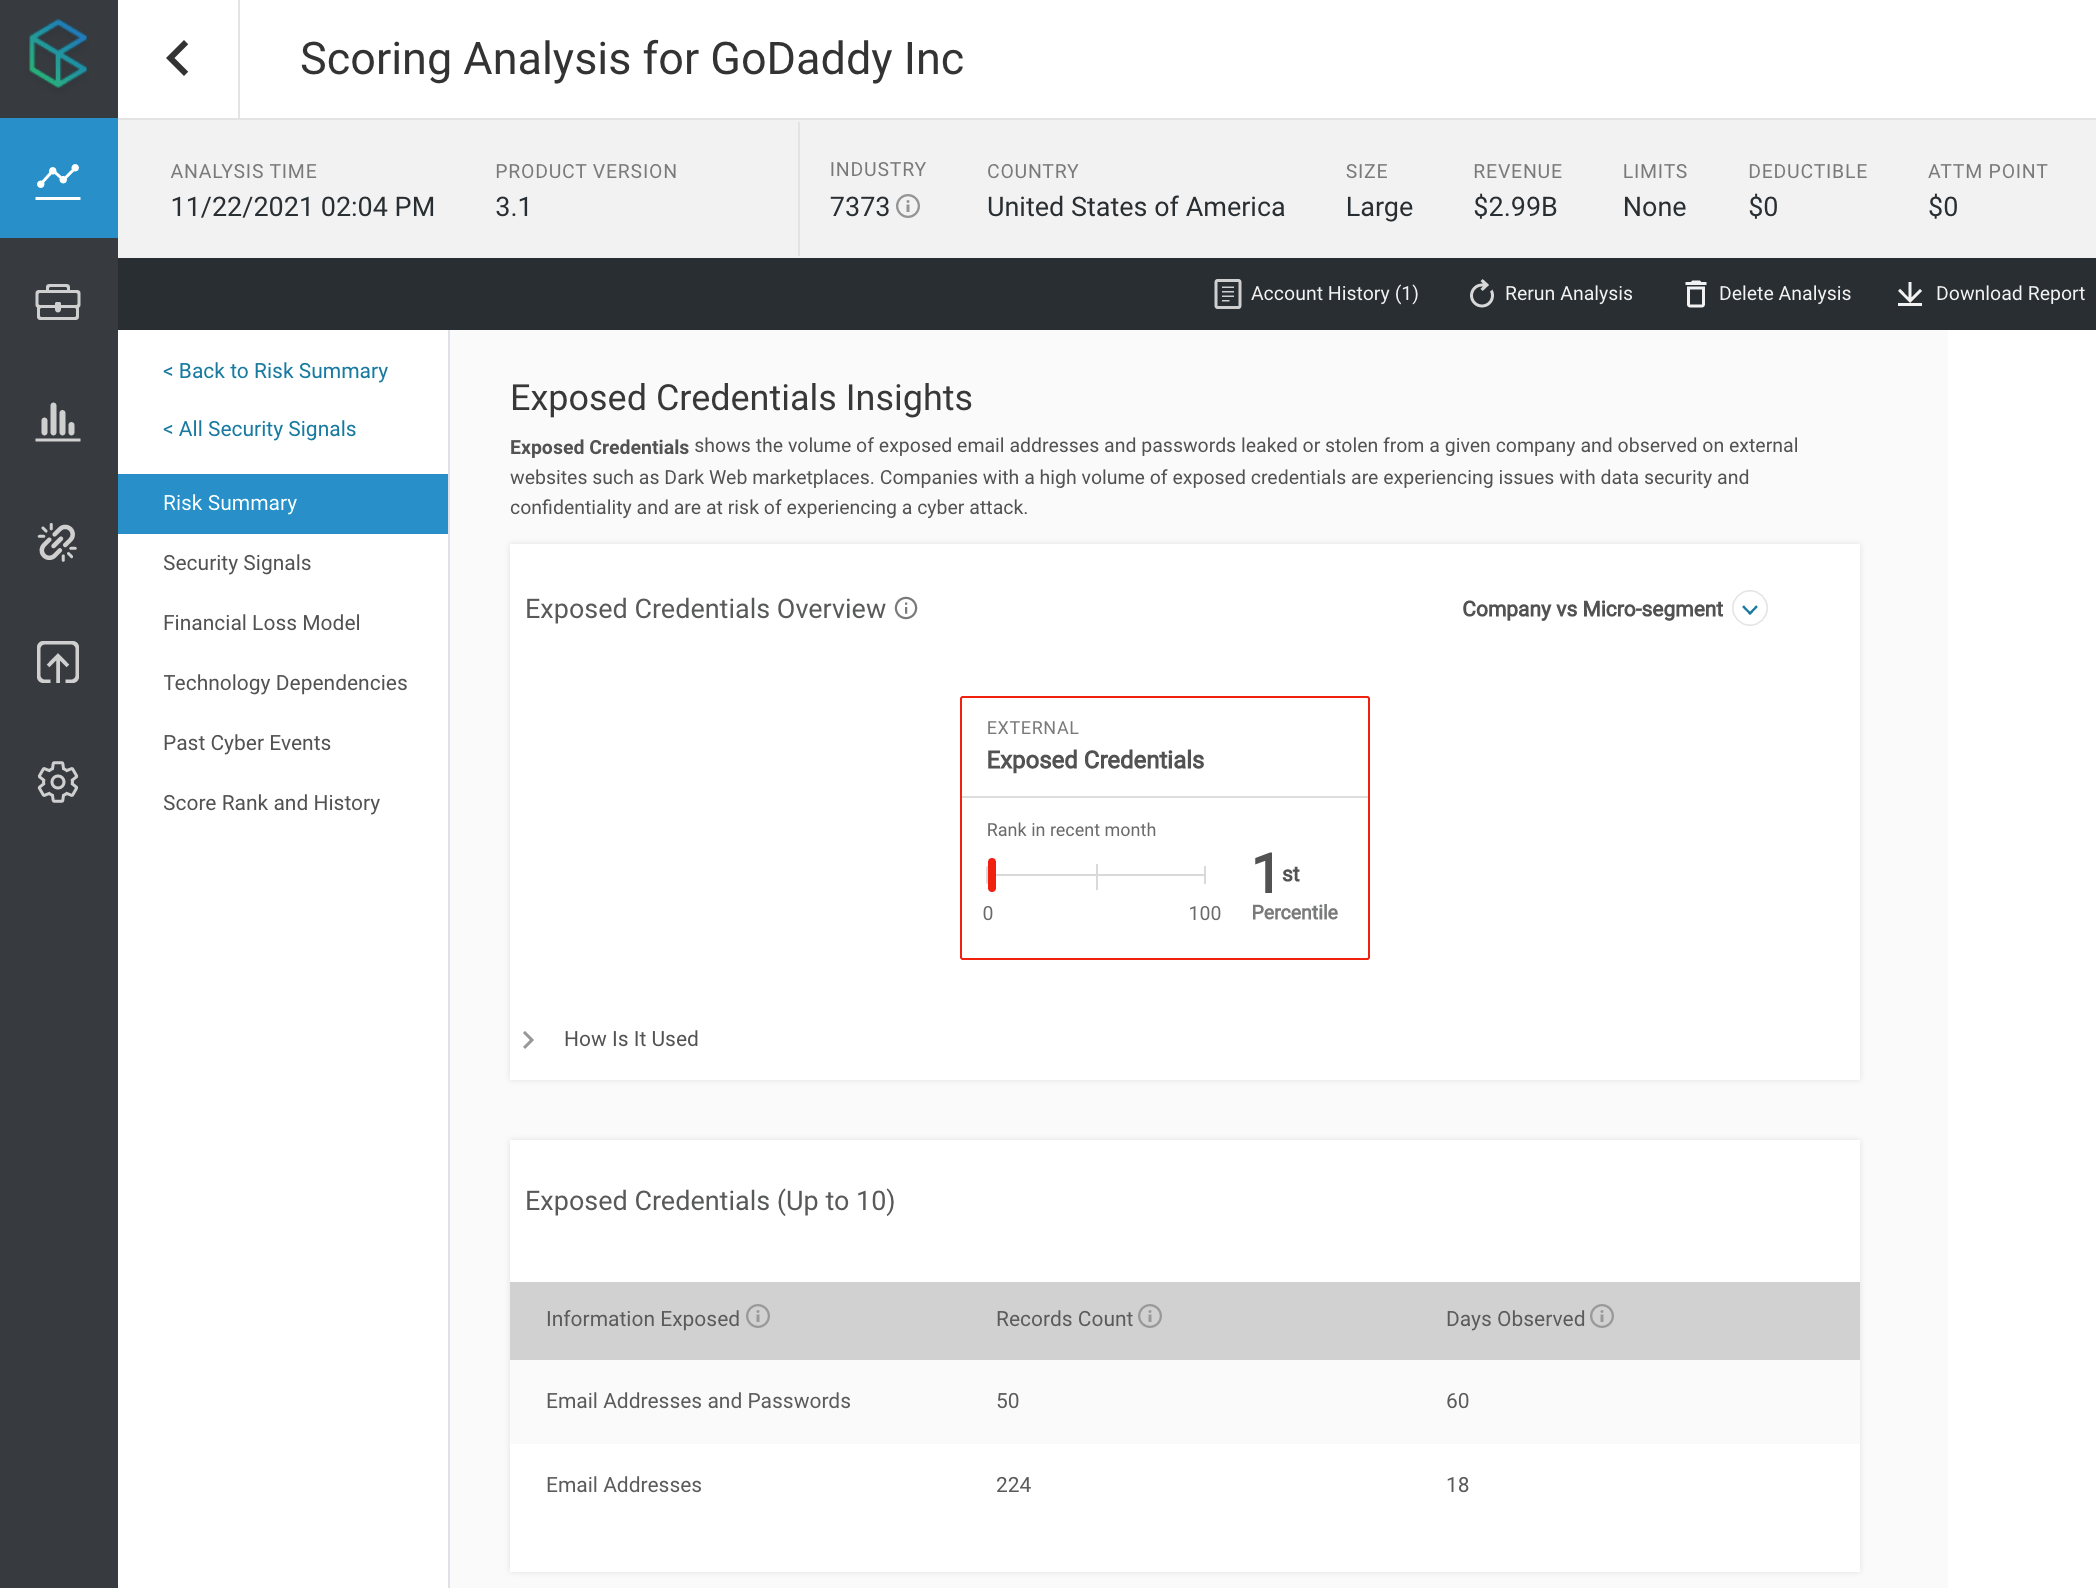
Task: Open the upload sidebar icon
Action: tap(58, 662)
